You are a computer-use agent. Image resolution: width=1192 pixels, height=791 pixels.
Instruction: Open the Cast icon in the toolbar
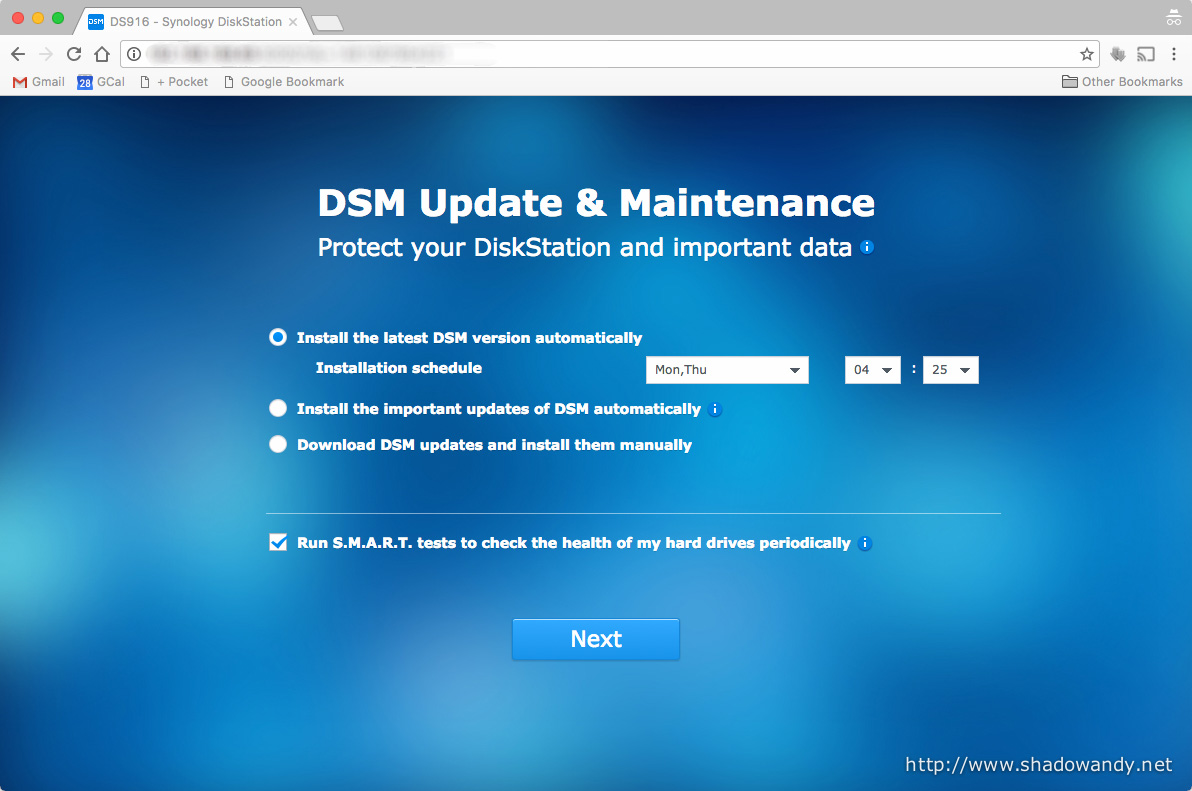click(x=1146, y=54)
